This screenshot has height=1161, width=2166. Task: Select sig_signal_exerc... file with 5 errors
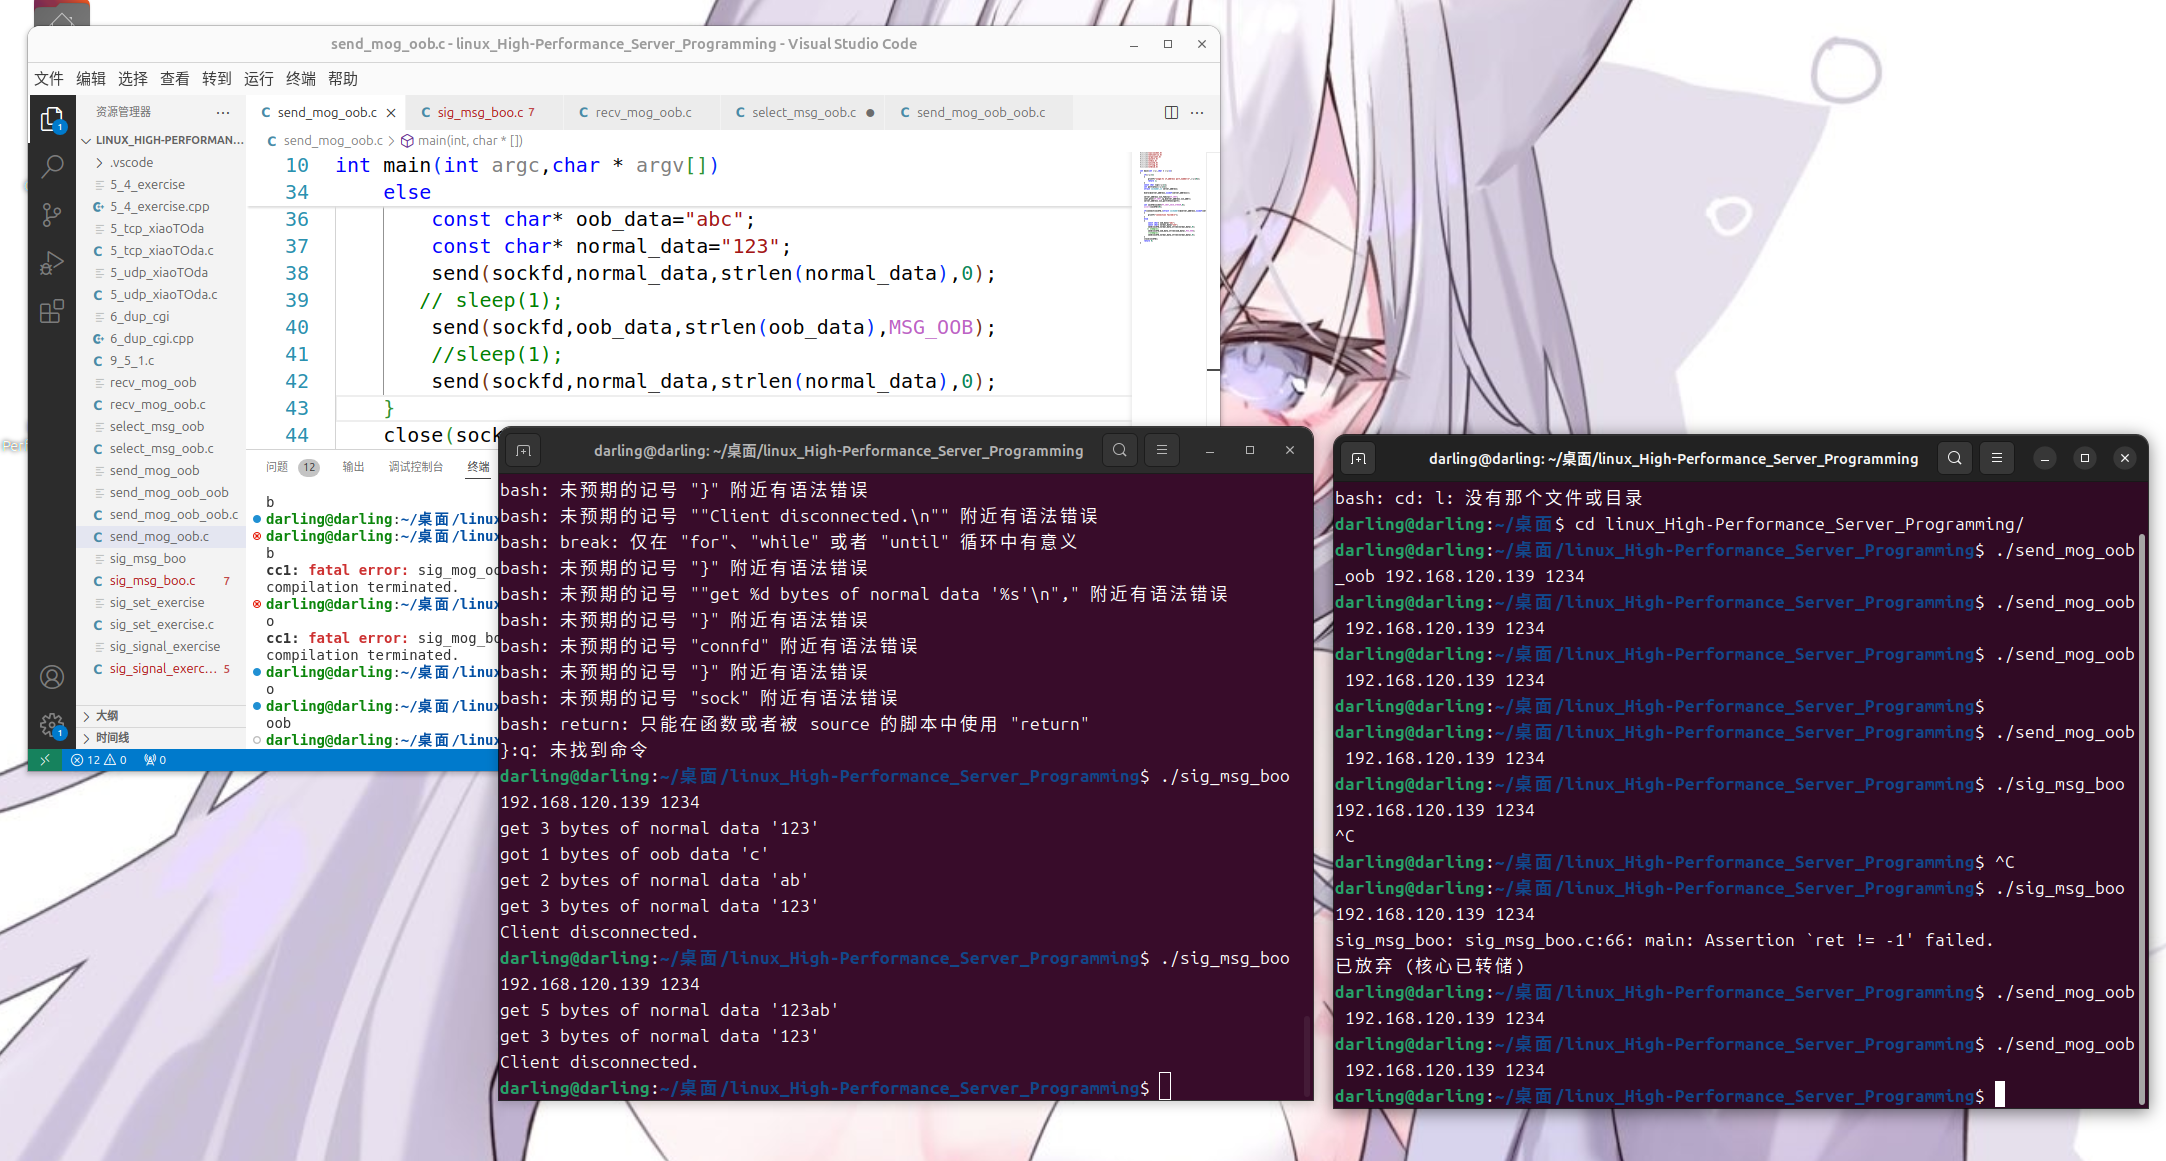(x=162, y=668)
